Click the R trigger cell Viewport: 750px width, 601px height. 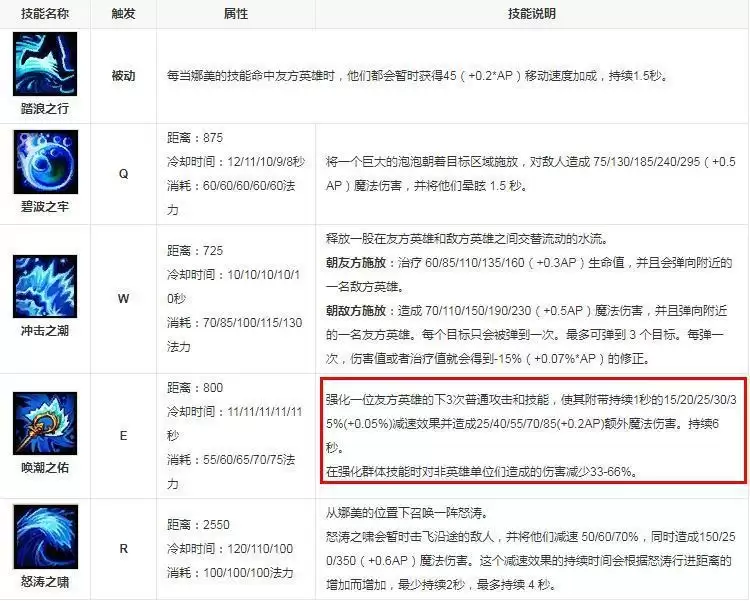(x=123, y=548)
